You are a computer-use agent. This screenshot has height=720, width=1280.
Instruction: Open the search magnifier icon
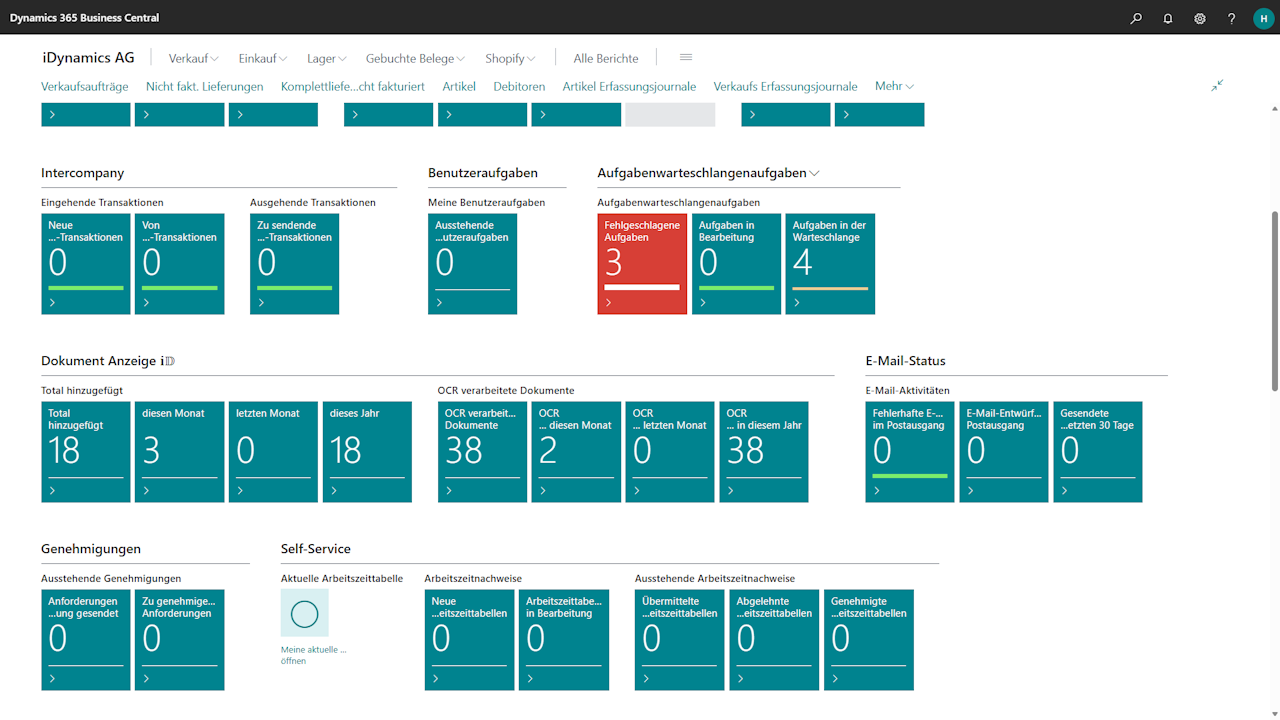[x=1136, y=18]
